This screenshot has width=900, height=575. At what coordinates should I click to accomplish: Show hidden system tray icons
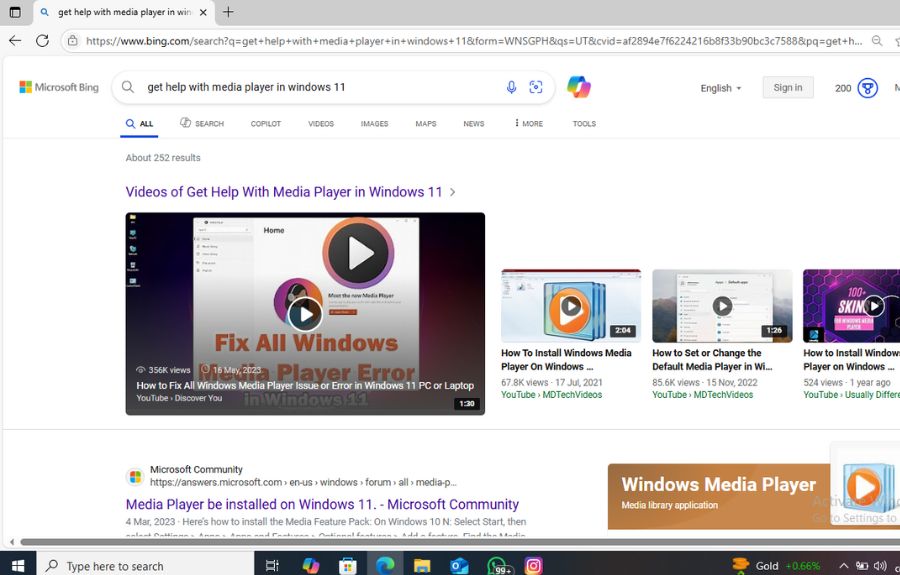point(843,566)
